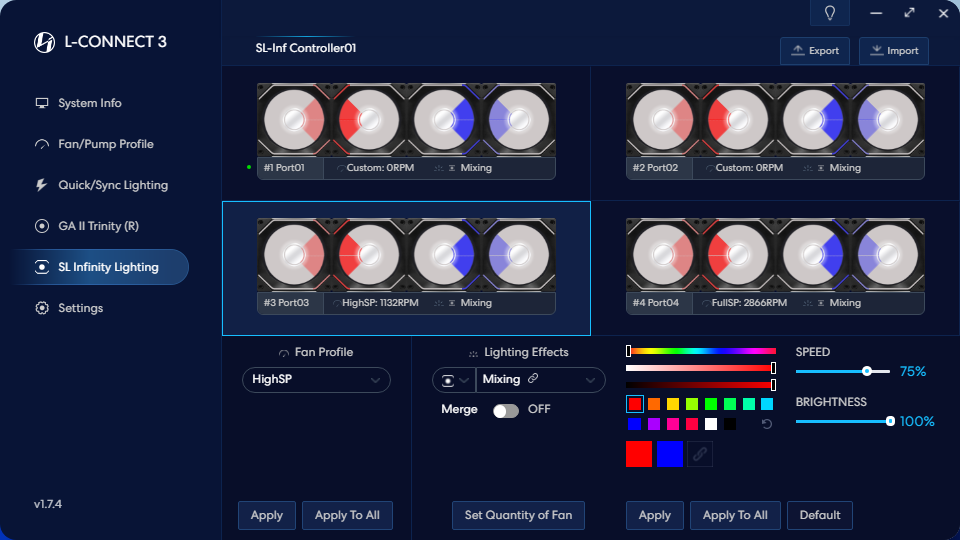The height and width of the screenshot is (540, 960).
Task: Click the color link chain icon beside blue swatch
Action: [700, 454]
